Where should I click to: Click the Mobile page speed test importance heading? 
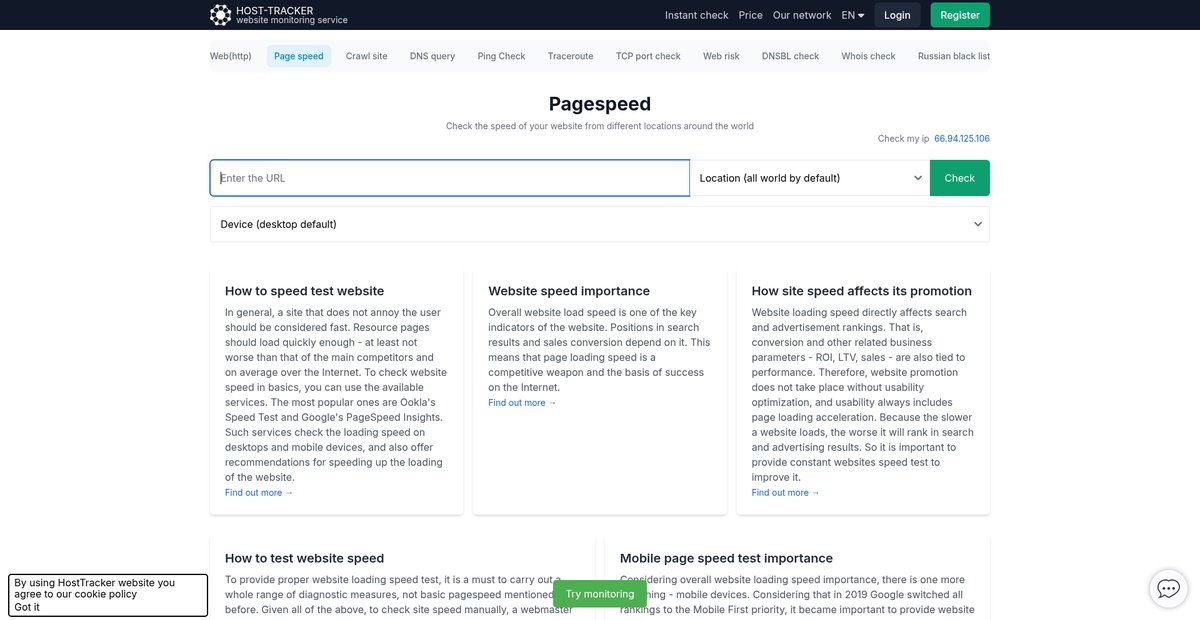(x=726, y=559)
